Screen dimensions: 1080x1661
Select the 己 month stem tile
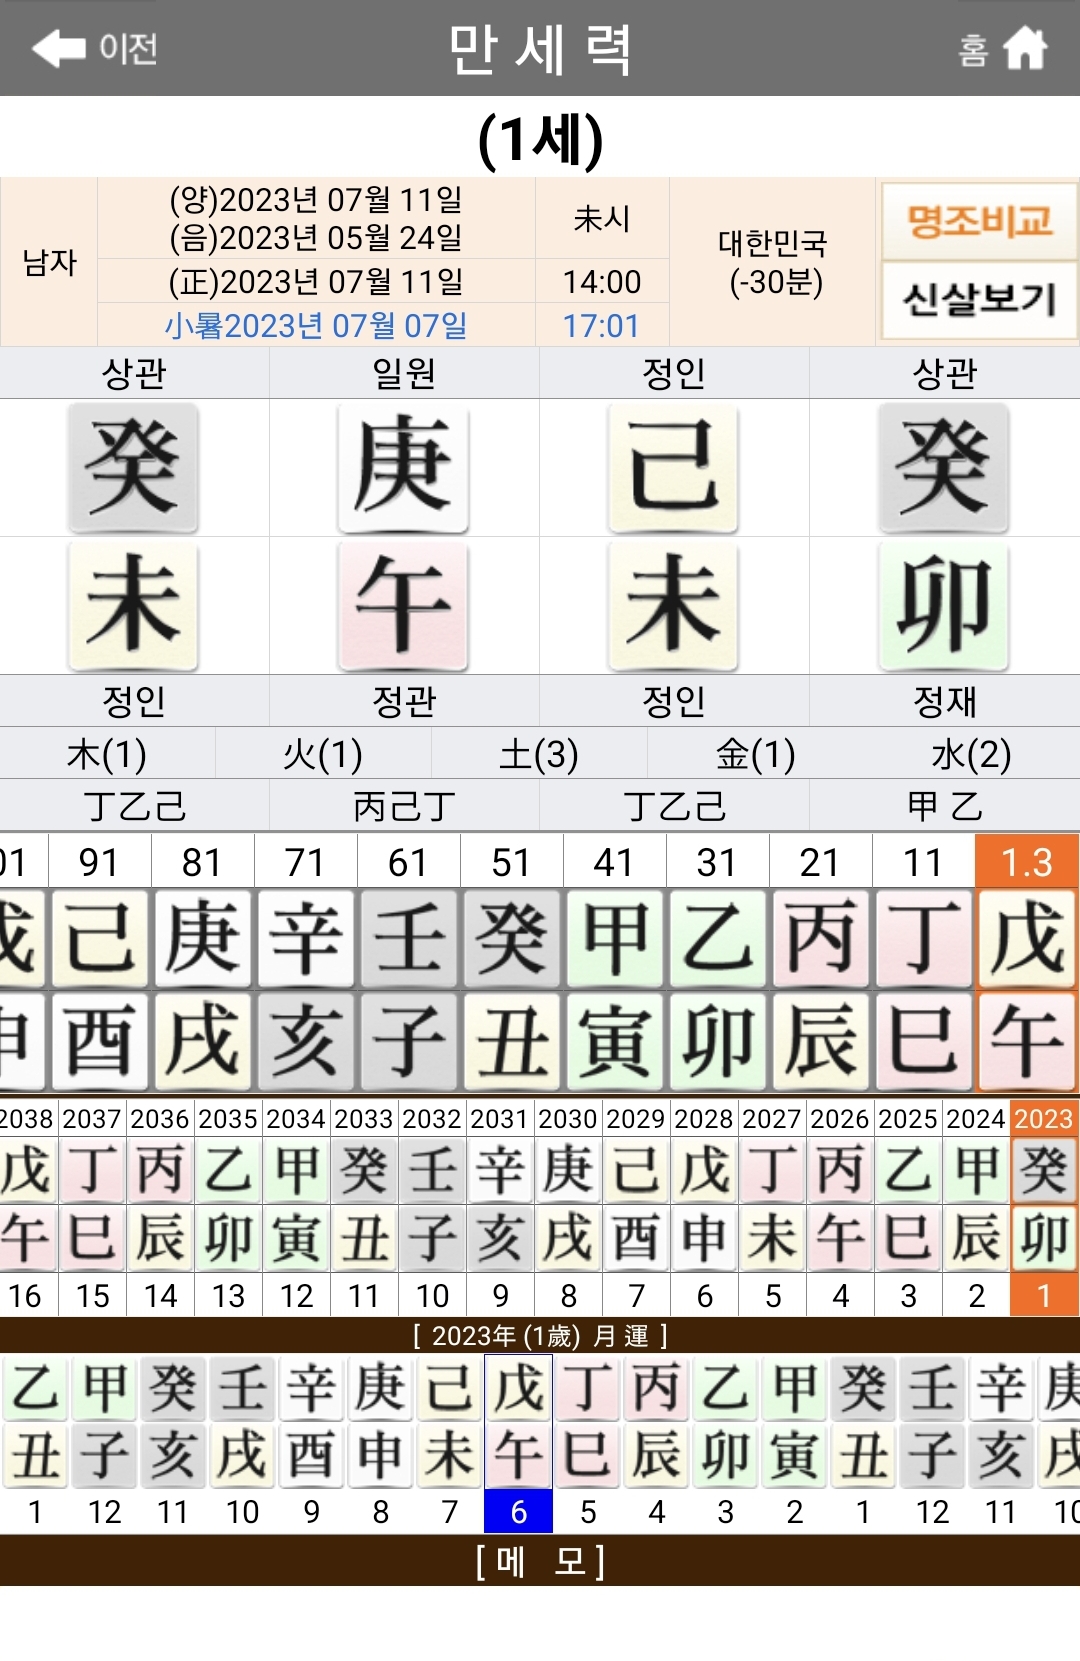point(673,467)
